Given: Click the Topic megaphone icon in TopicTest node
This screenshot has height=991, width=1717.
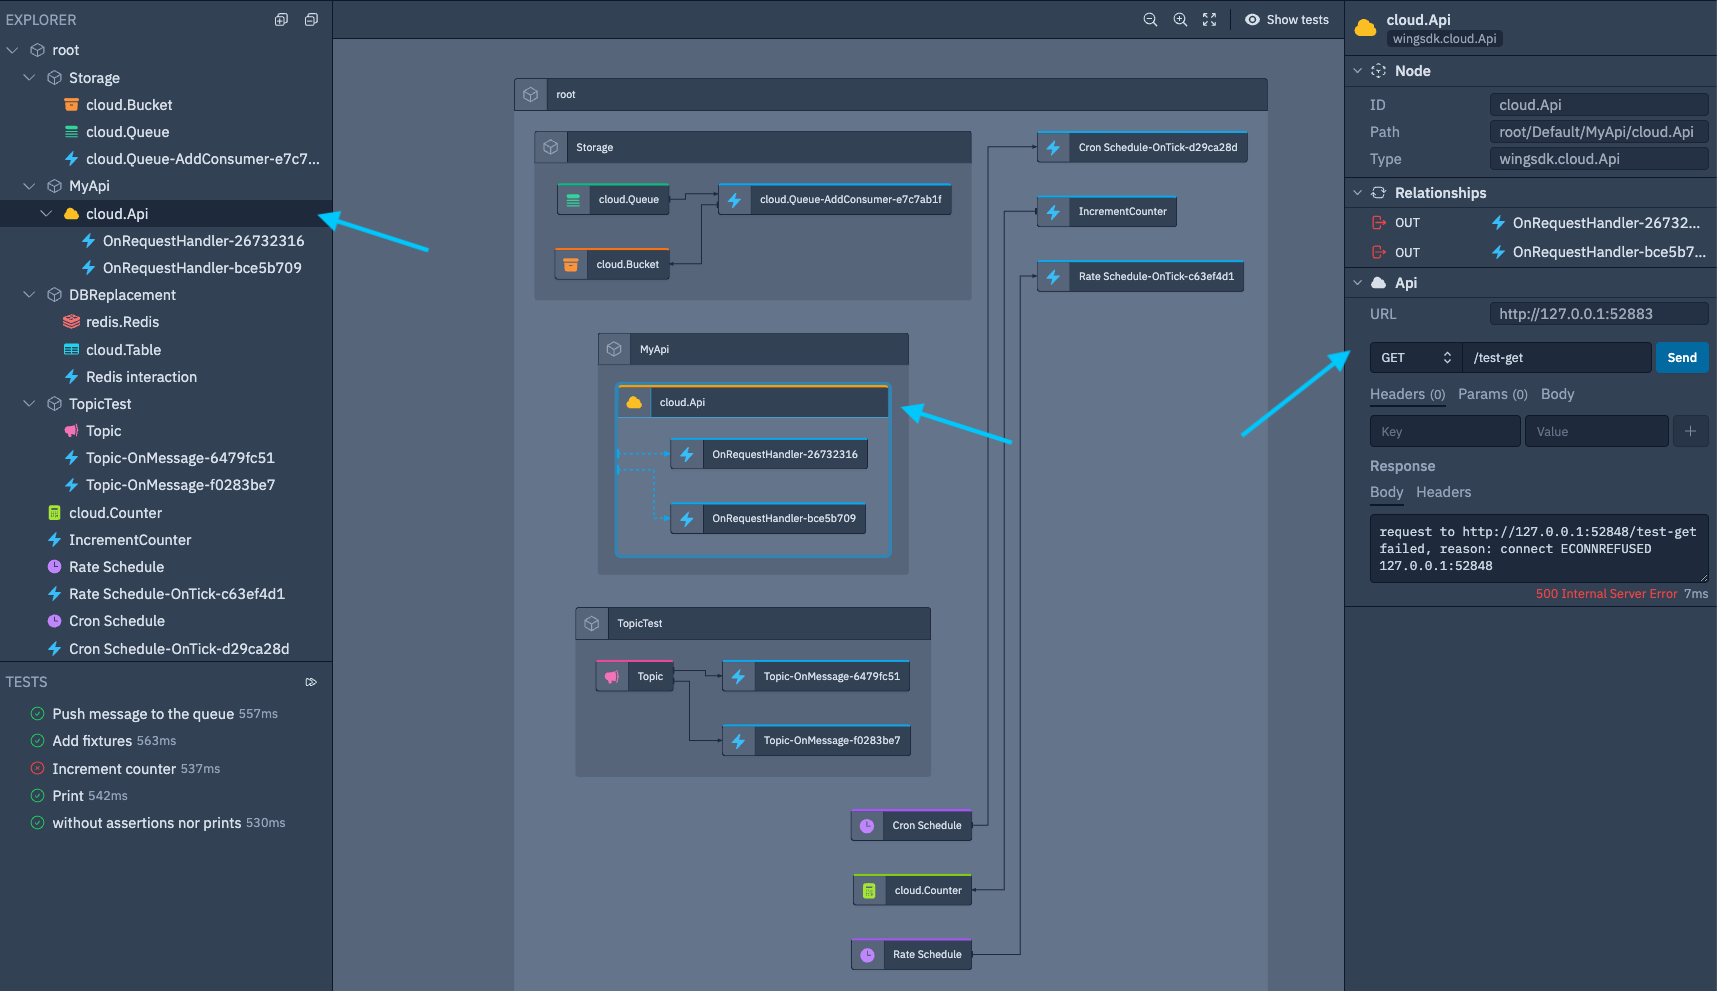Looking at the screenshot, I should pyautogui.click(x=611, y=675).
